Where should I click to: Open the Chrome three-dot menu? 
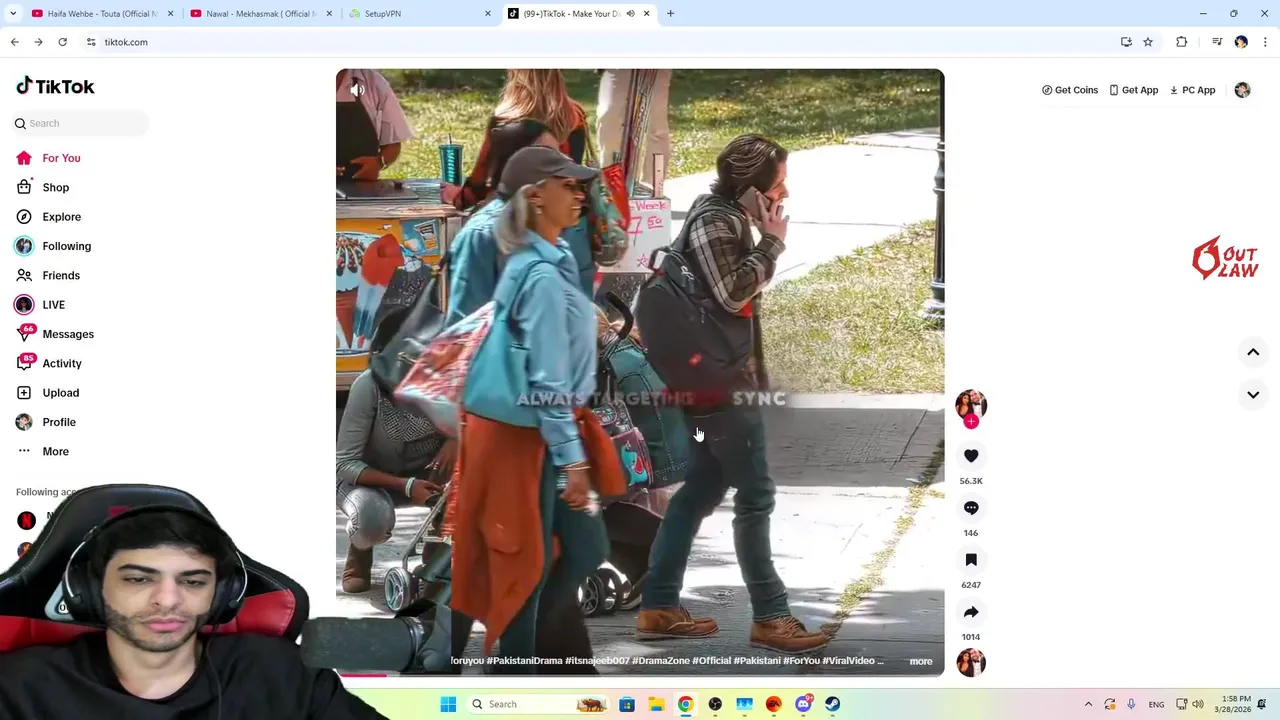coord(1266,42)
